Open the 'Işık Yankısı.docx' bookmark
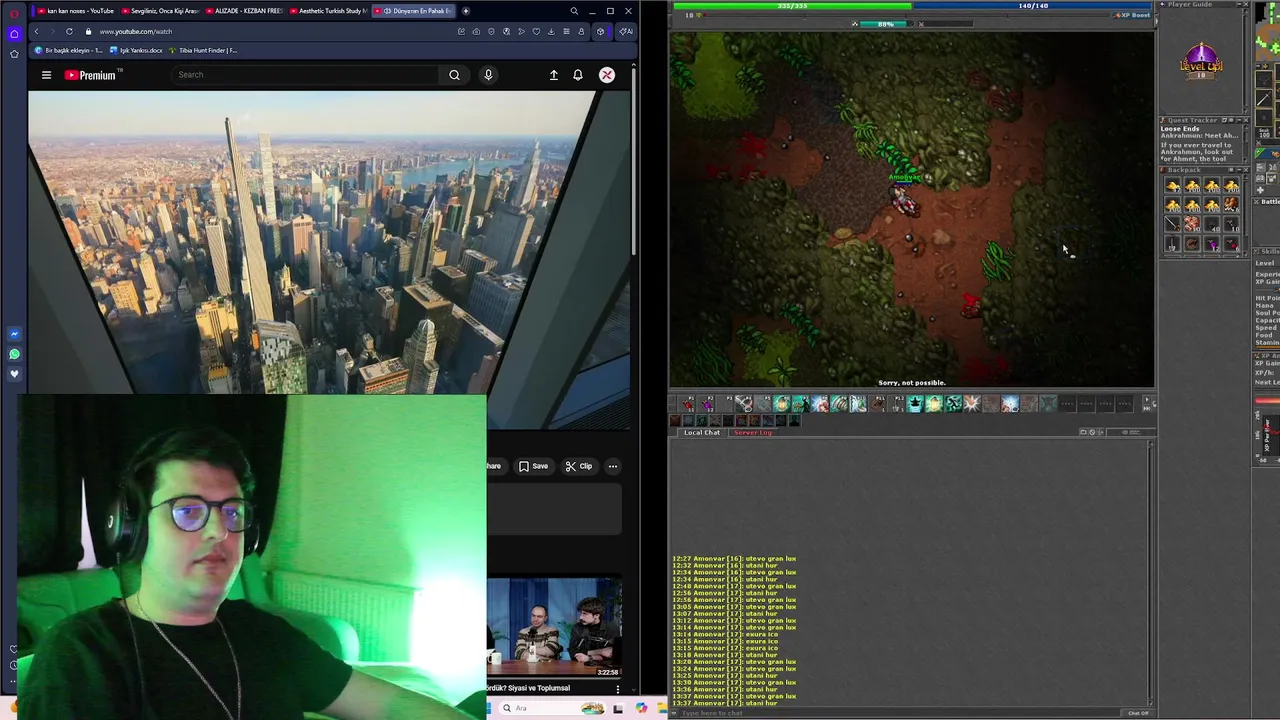This screenshot has height=720, width=1280. 136,50
